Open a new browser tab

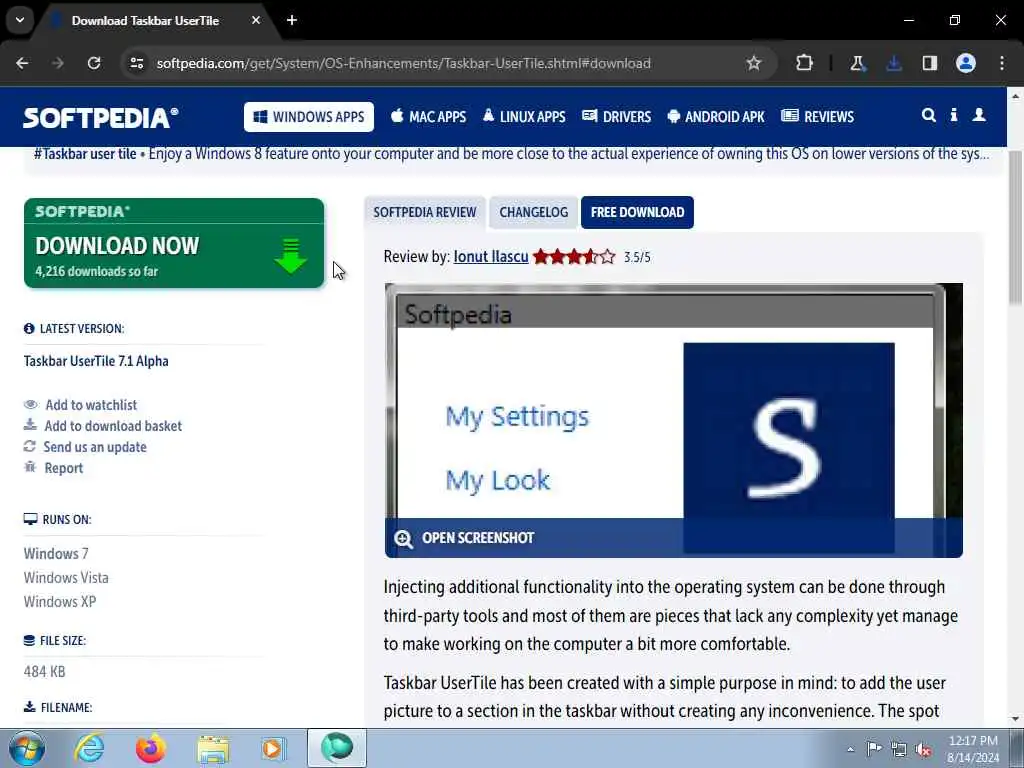tap(292, 20)
